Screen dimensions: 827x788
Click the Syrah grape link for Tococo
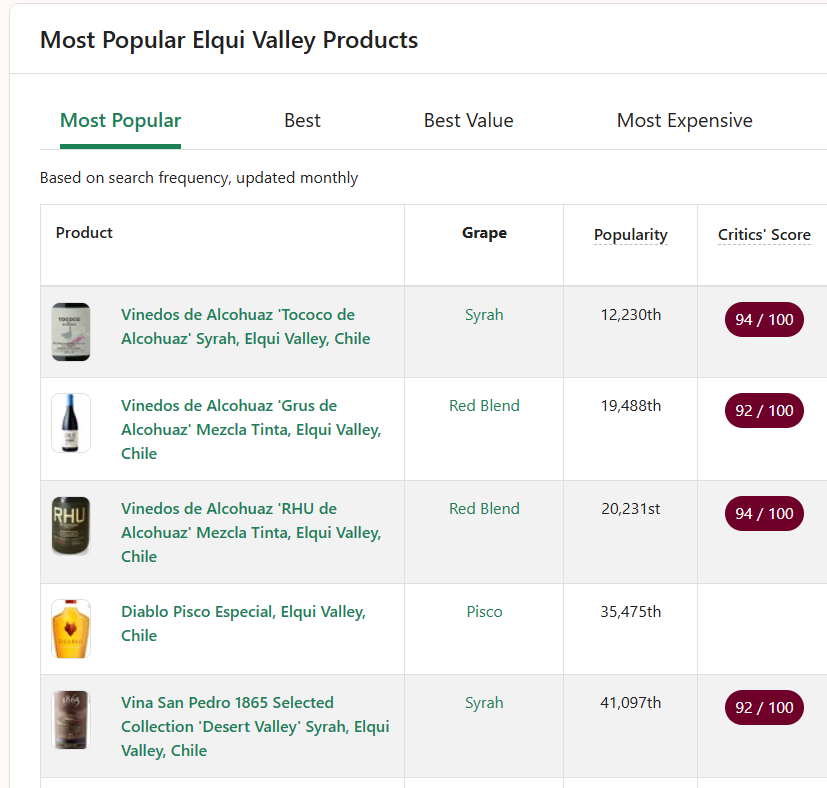pos(484,315)
